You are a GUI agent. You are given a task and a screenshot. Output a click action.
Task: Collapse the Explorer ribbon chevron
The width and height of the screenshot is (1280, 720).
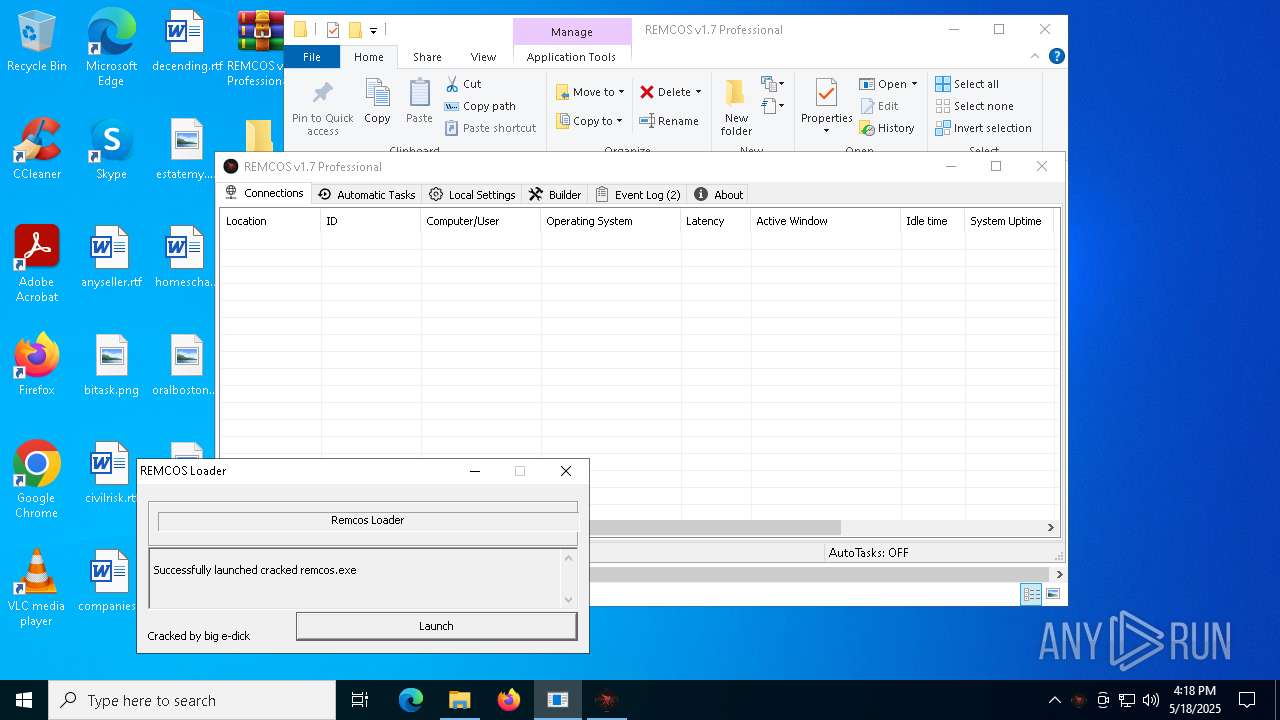click(x=1035, y=57)
